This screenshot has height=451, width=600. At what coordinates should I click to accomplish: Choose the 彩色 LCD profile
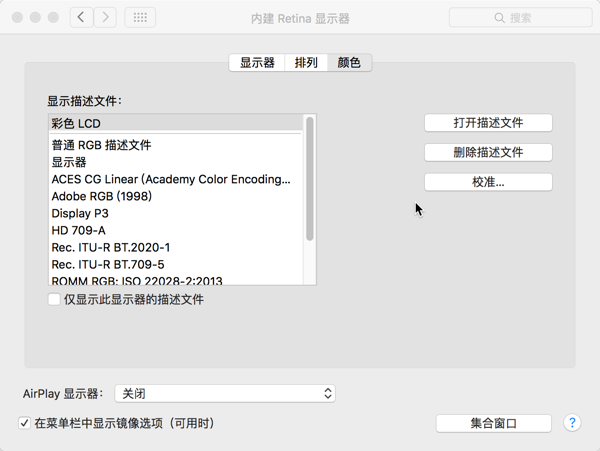pos(76,124)
